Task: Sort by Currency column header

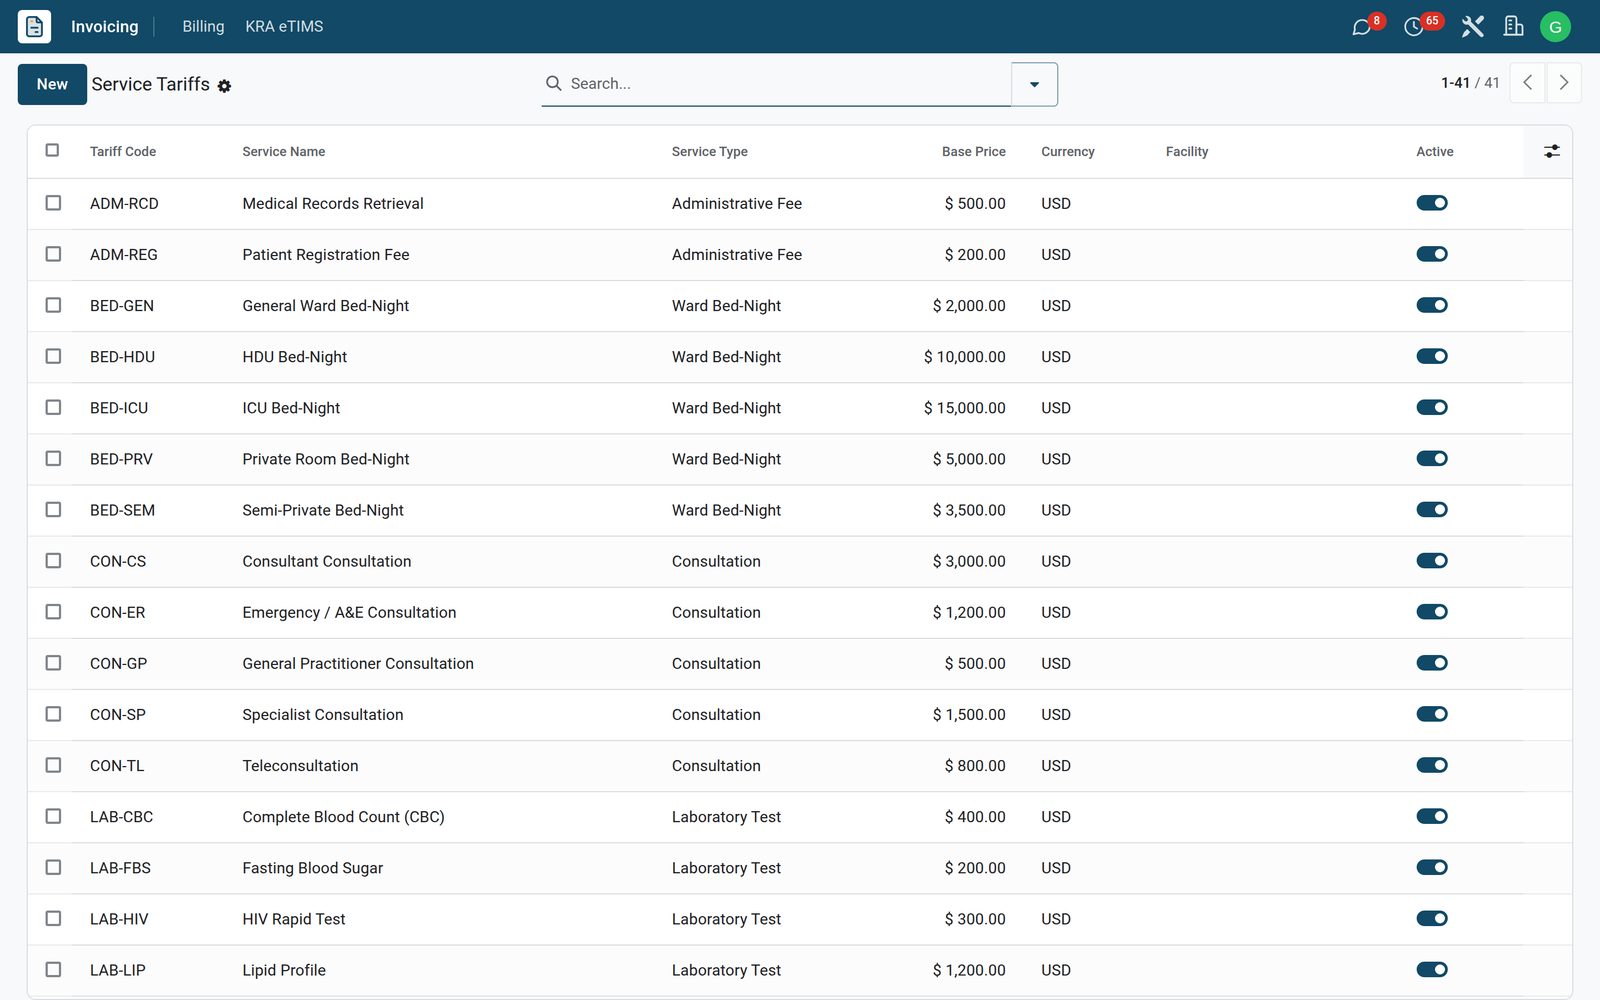Action: pos(1068,151)
